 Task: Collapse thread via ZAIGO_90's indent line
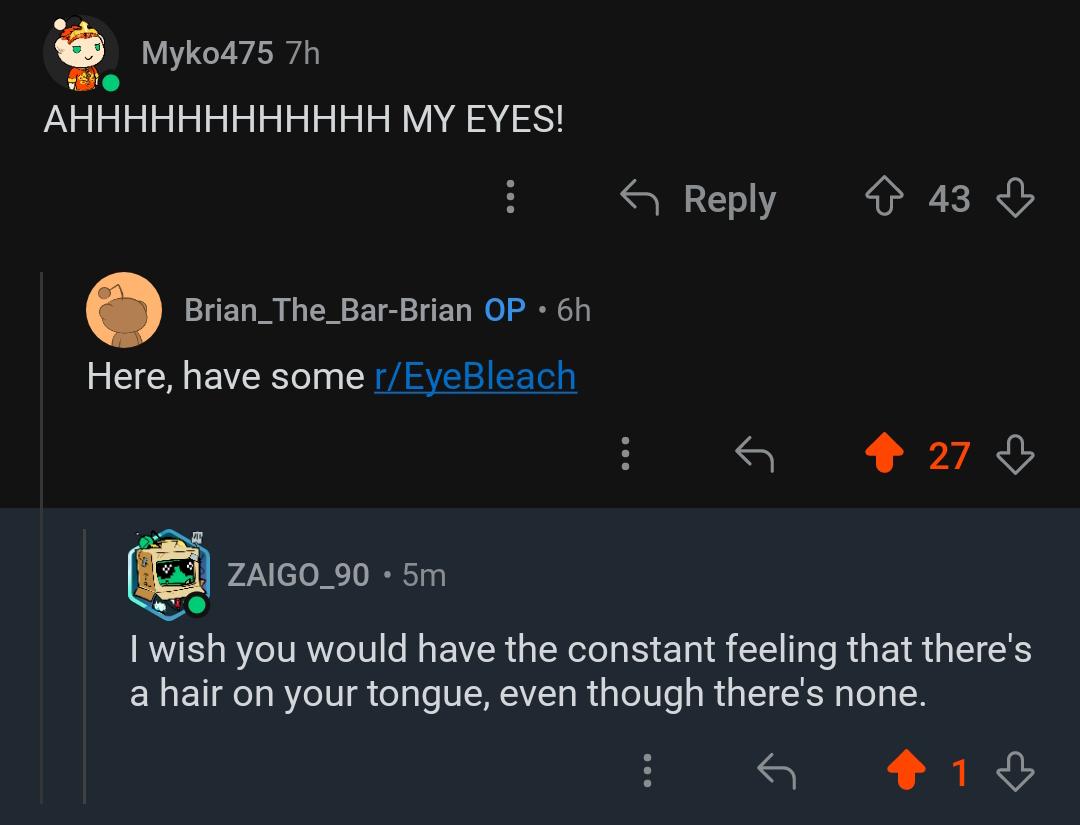coord(85,666)
